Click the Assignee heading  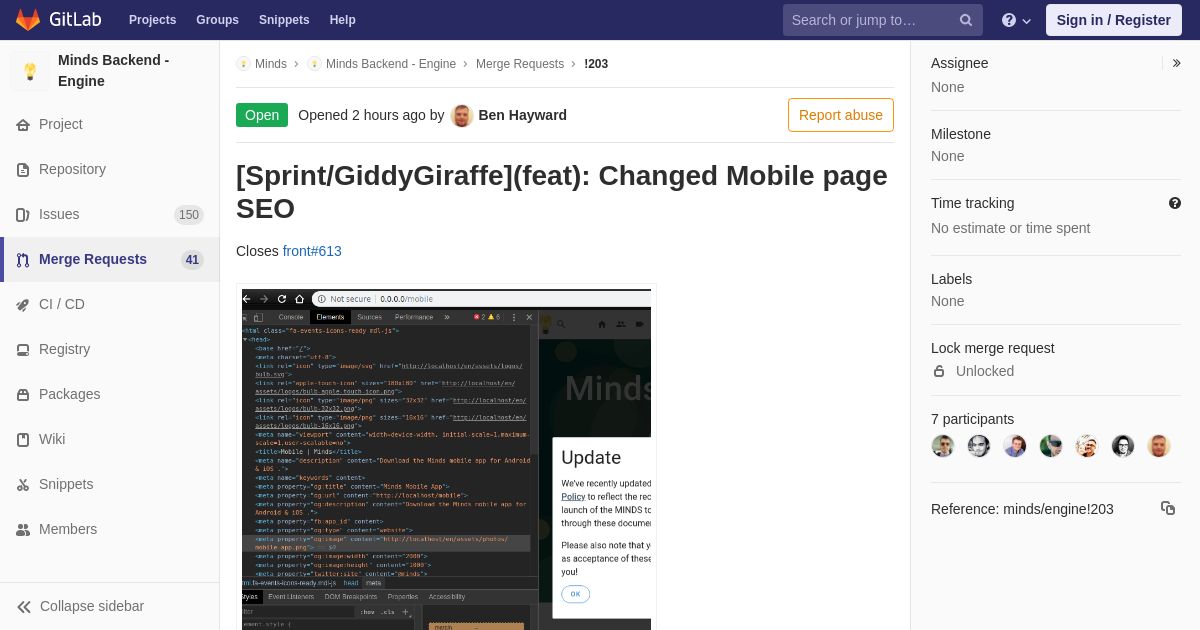point(959,63)
